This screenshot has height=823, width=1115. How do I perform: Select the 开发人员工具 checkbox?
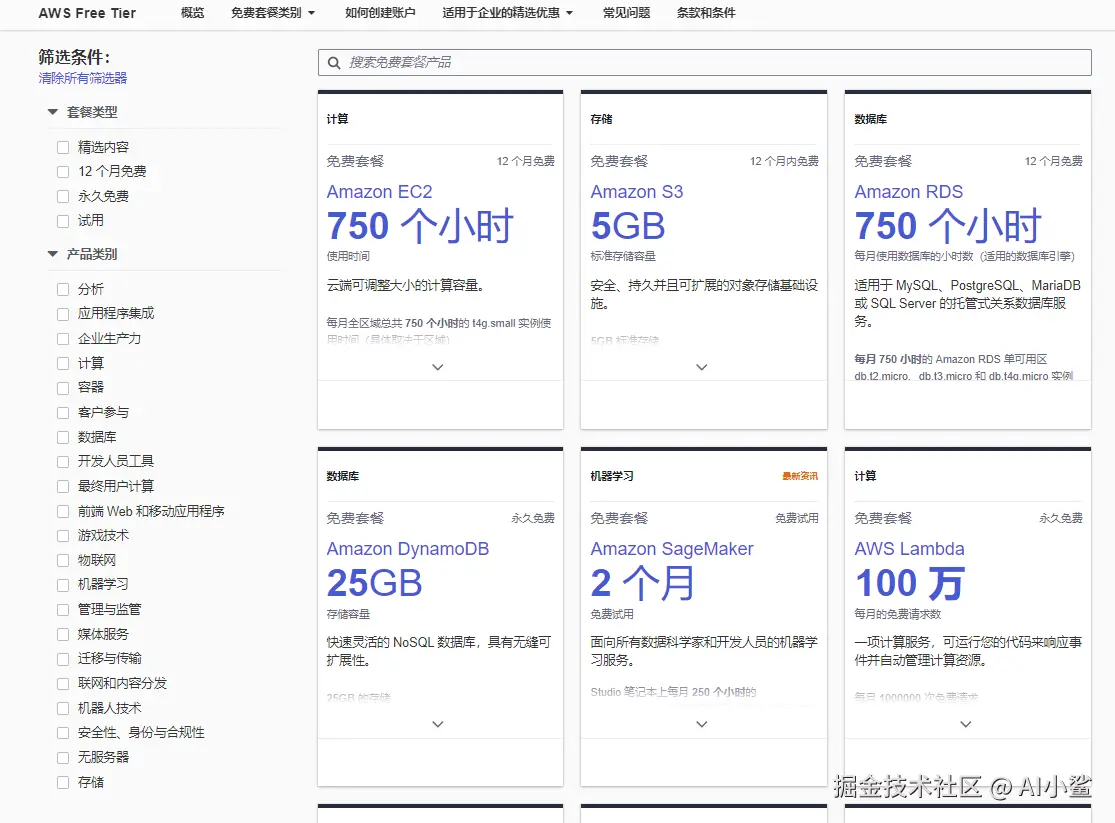pos(63,462)
